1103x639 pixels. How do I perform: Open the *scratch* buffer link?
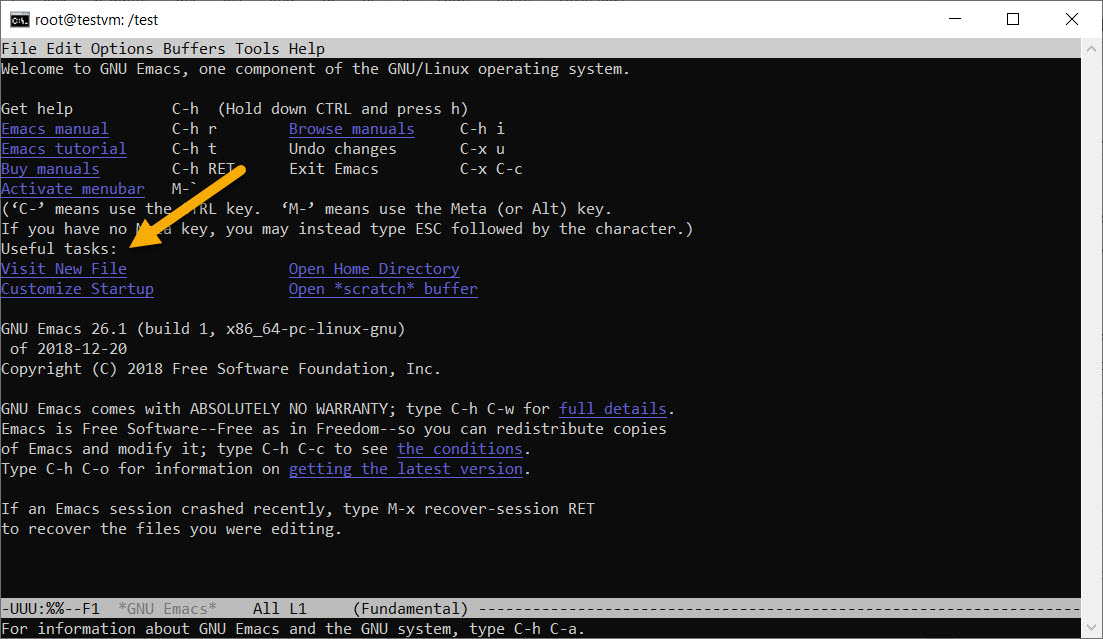coord(383,289)
